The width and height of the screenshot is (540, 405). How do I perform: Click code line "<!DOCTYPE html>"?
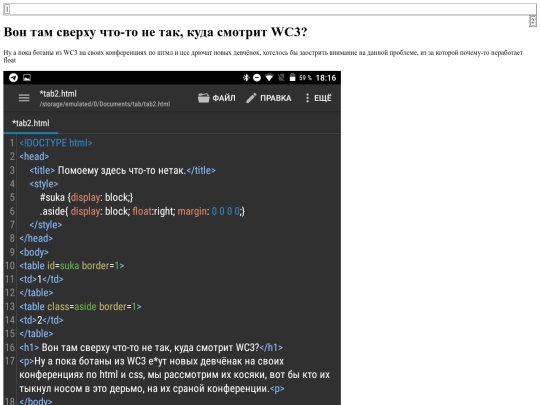click(x=56, y=143)
